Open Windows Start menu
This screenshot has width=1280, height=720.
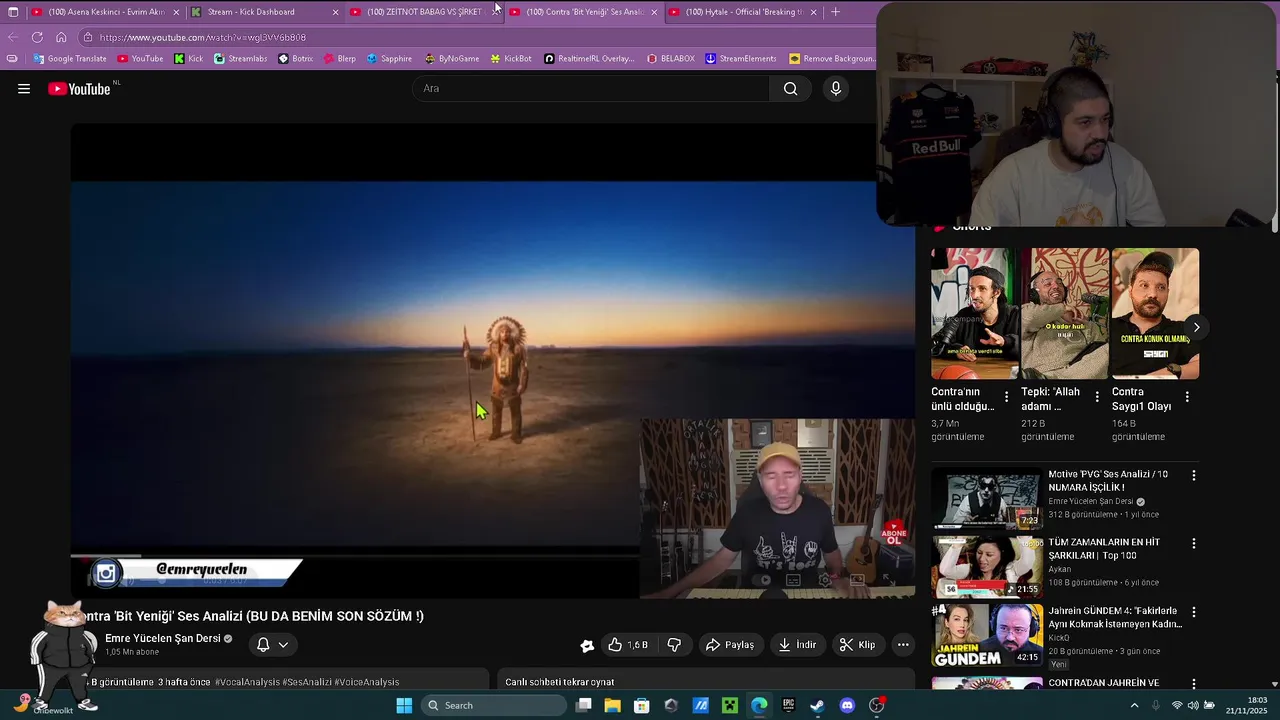pos(404,705)
